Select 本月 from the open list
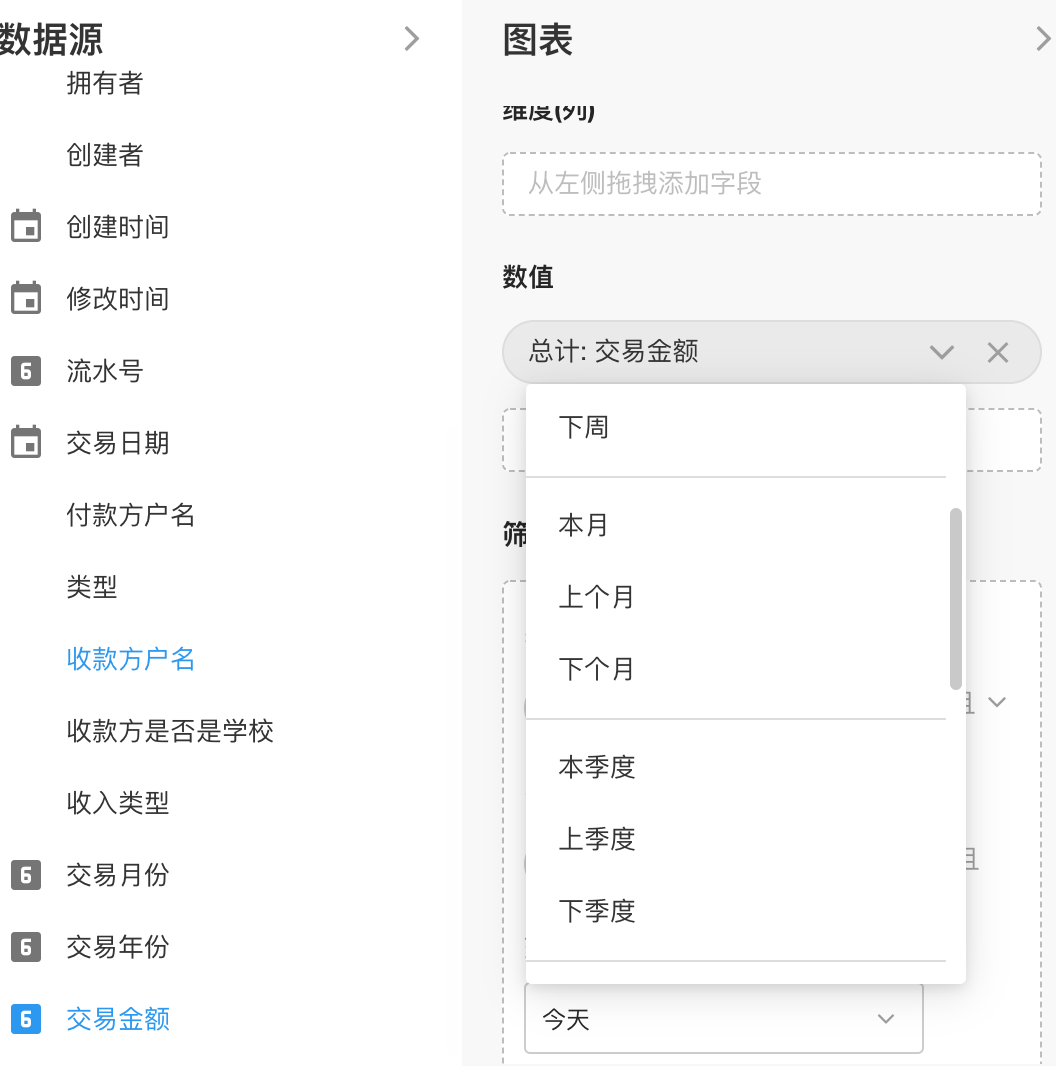 583,525
